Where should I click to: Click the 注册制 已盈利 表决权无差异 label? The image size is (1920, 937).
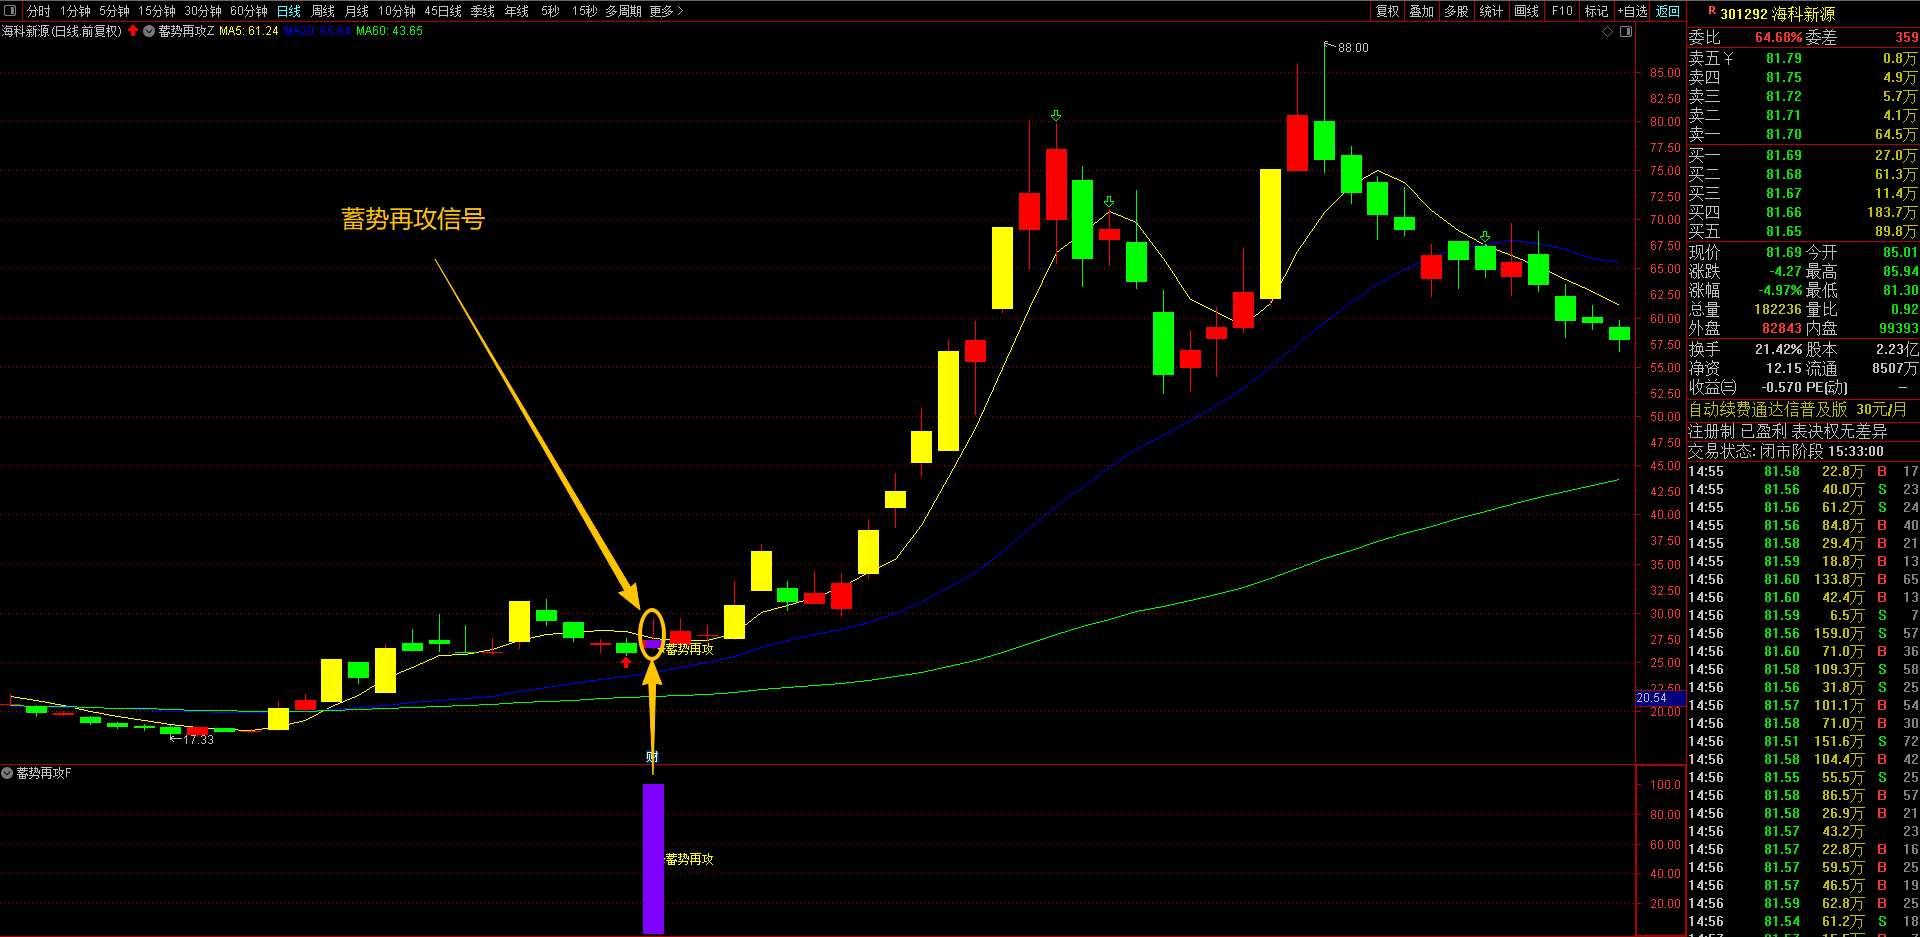click(x=1787, y=431)
